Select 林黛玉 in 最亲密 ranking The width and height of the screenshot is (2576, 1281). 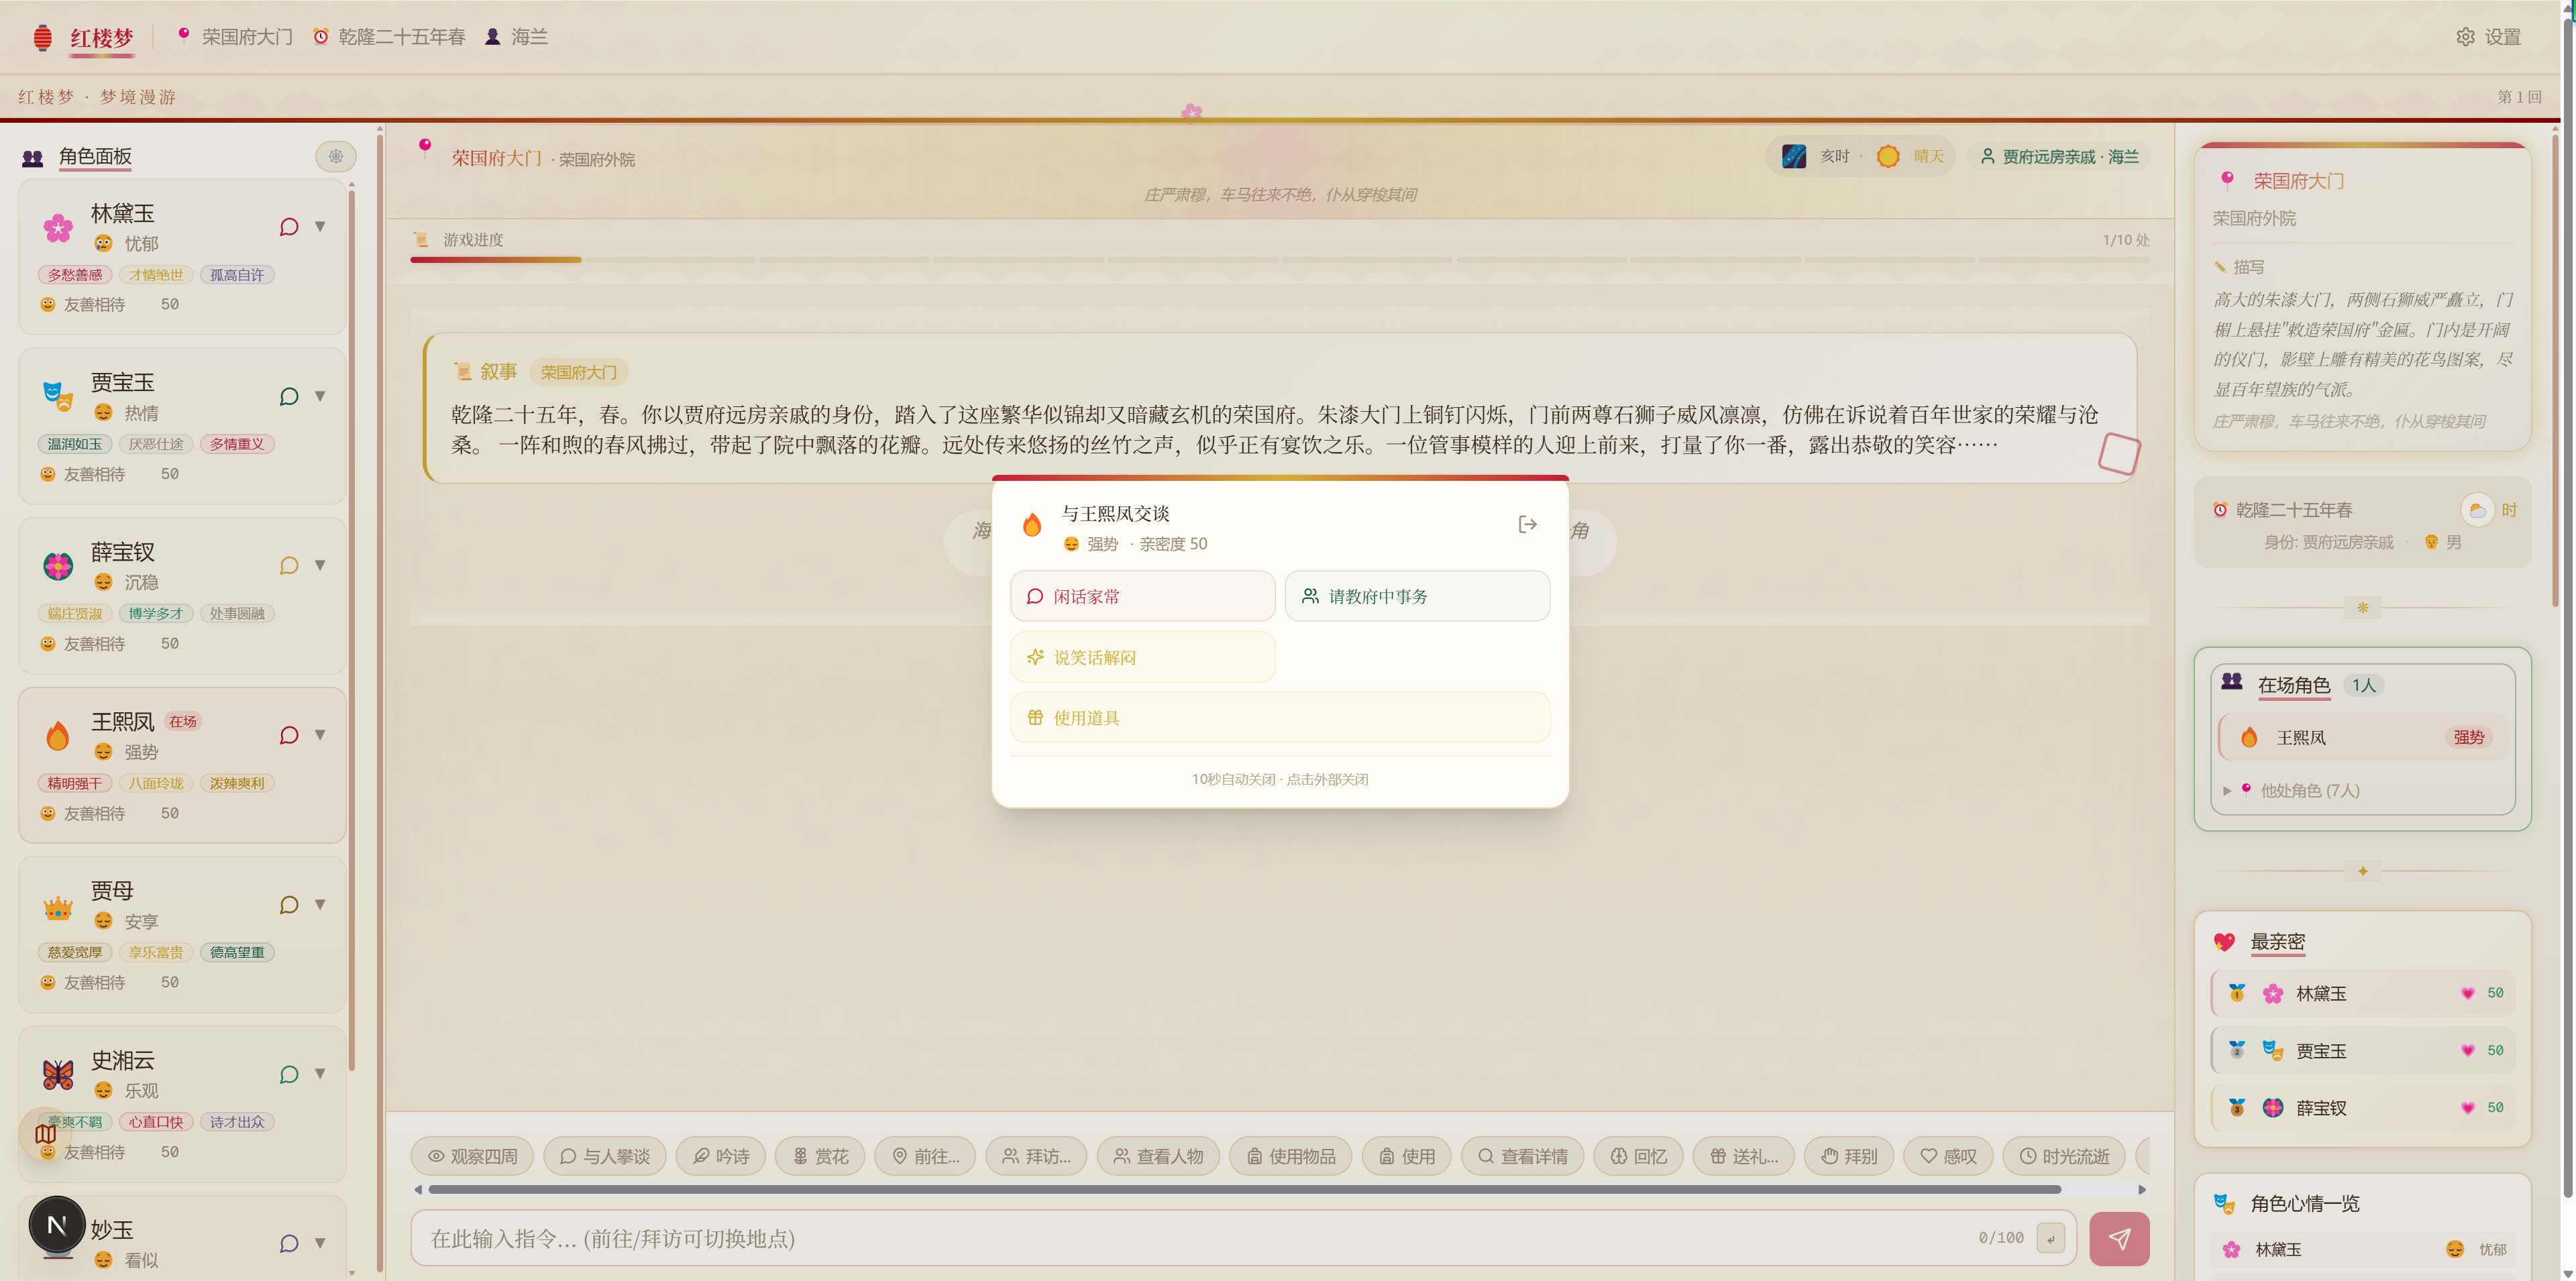(2362, 993)
